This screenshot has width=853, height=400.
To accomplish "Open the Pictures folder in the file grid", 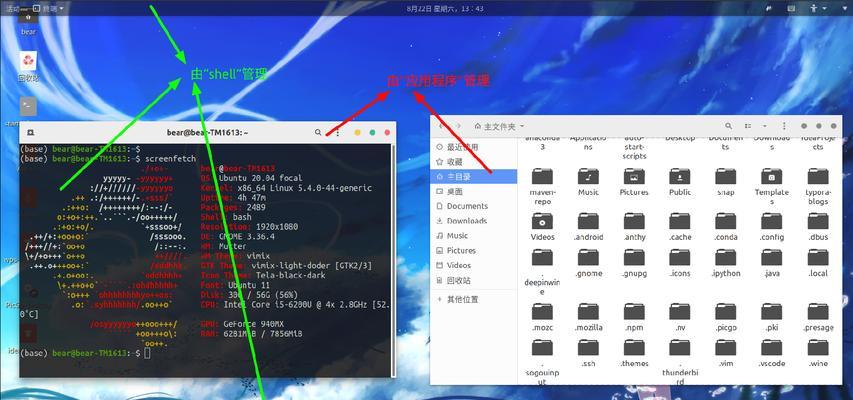I will point(634,182).
